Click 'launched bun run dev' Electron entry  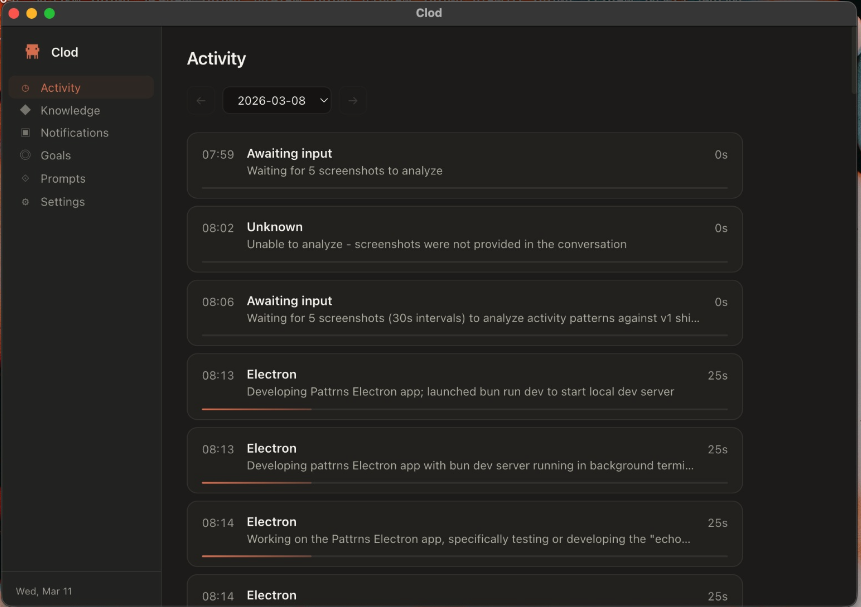(465, 386)
